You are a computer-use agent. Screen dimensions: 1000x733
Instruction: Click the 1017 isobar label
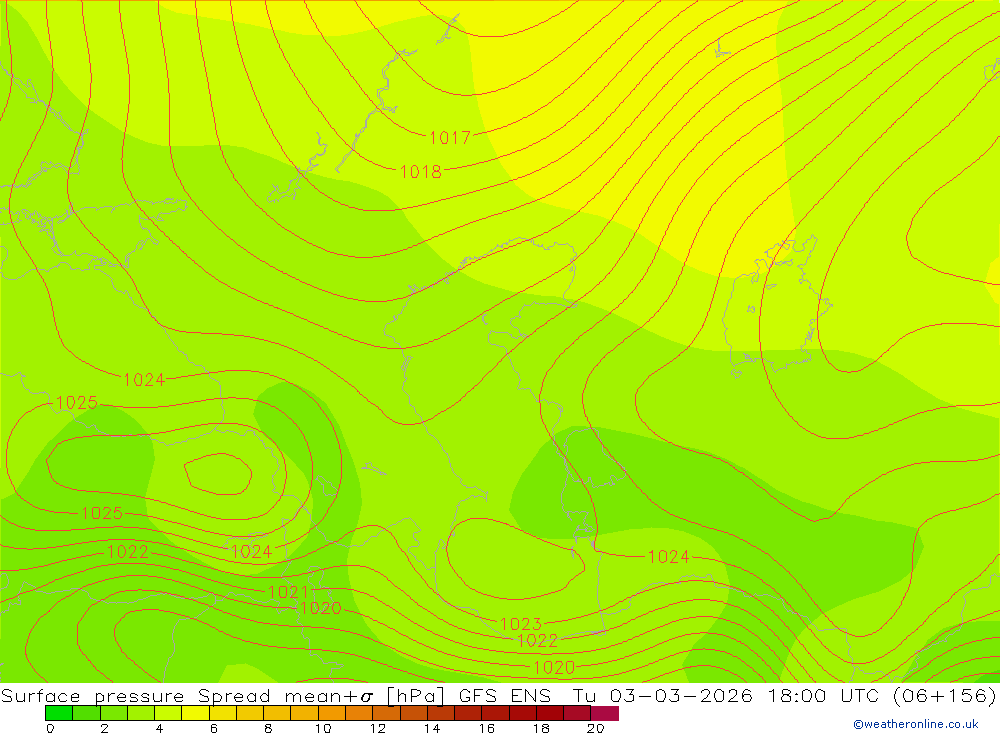tap(450, 138)
